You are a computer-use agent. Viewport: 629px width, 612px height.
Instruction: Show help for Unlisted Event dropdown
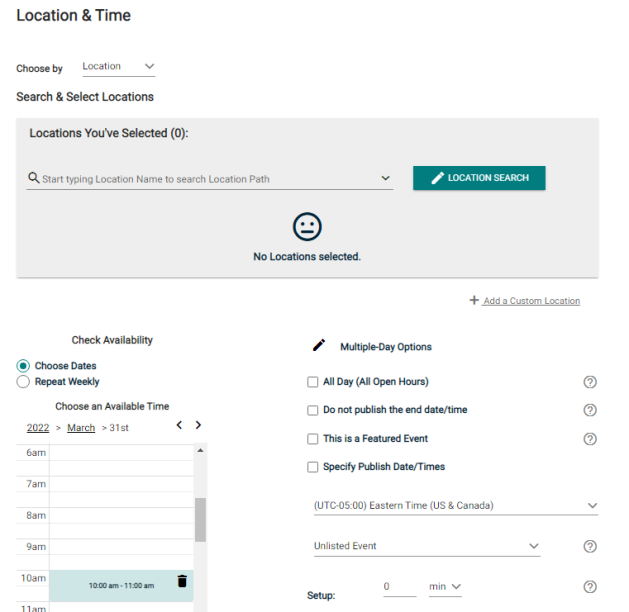point(590,546)
